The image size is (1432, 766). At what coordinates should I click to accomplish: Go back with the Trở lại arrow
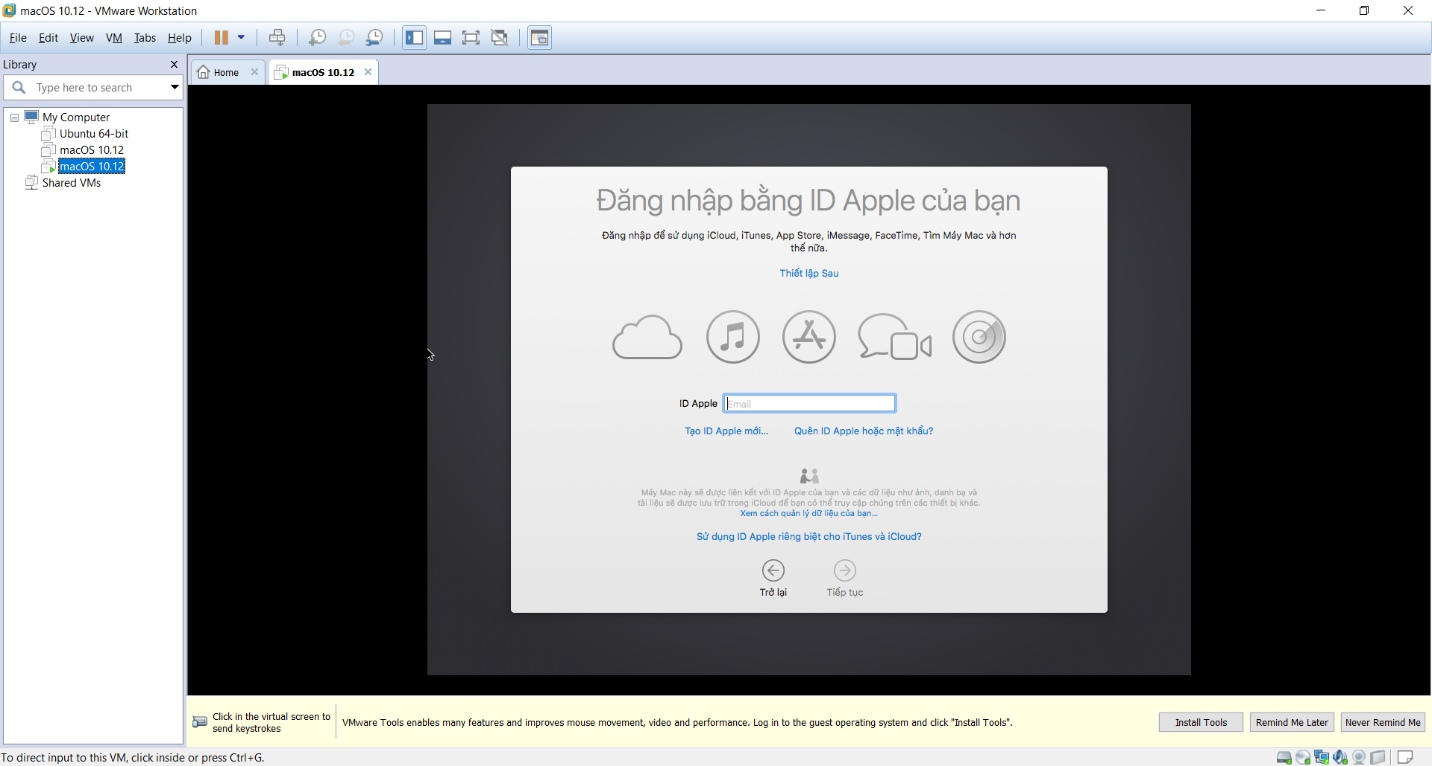click(x=773, y=570)
